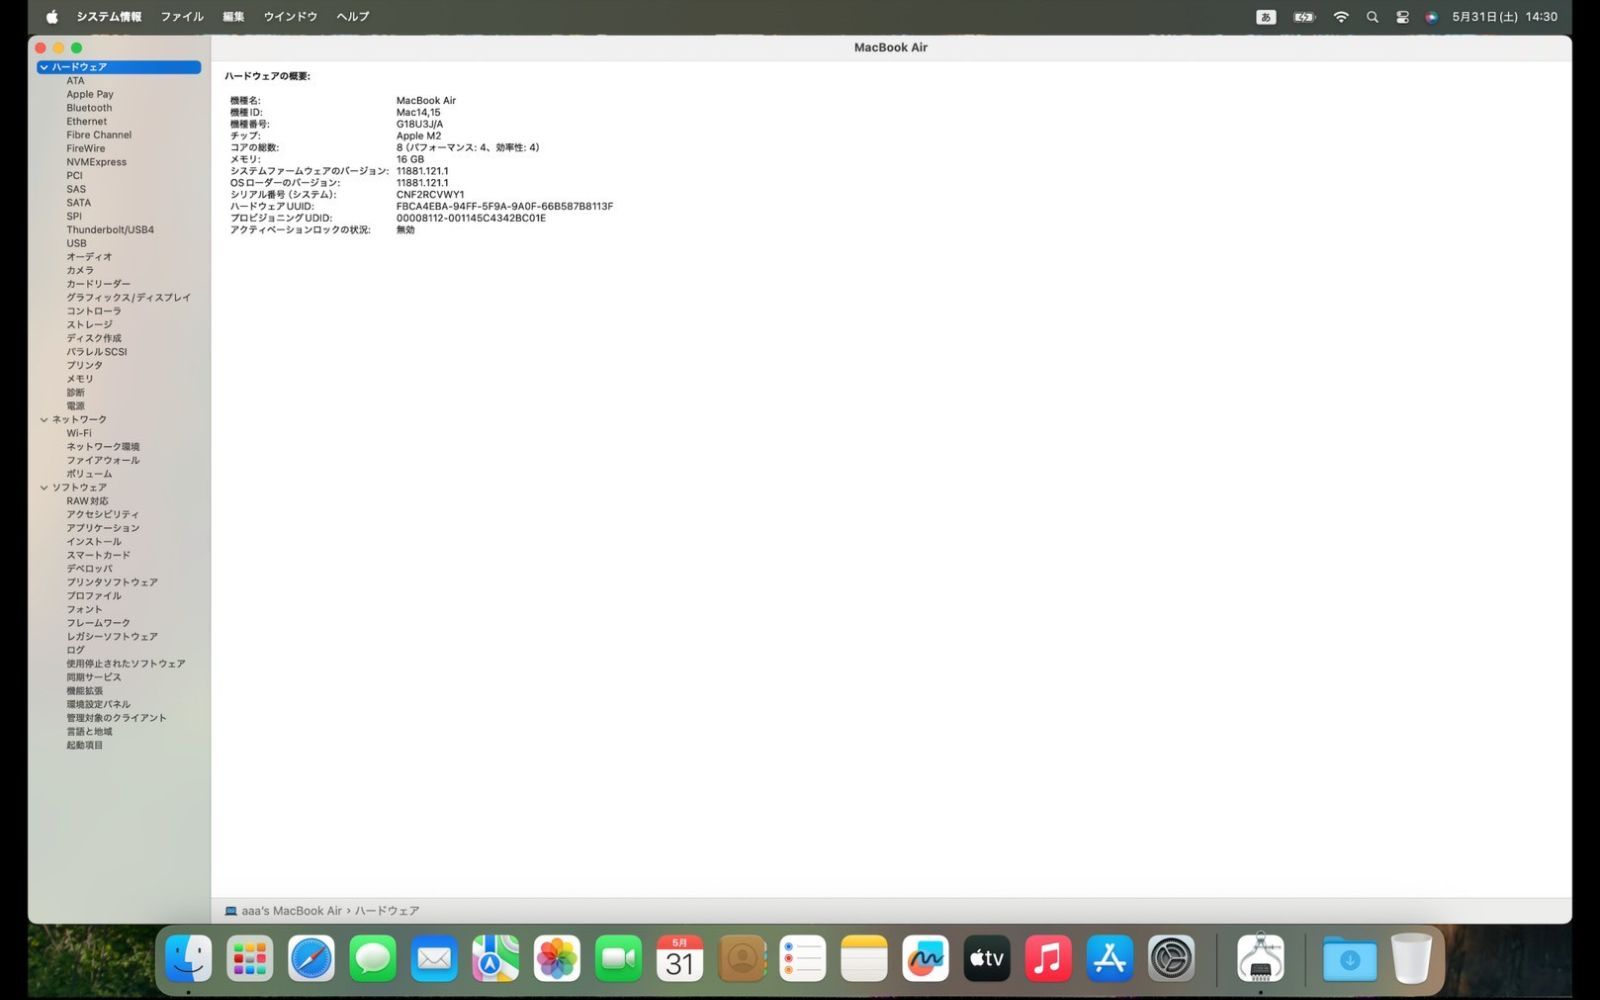This screenshot has width=1600, height=1000.
Task: Open Freeform app in the Dock
Action: click(x=925, y=959)
